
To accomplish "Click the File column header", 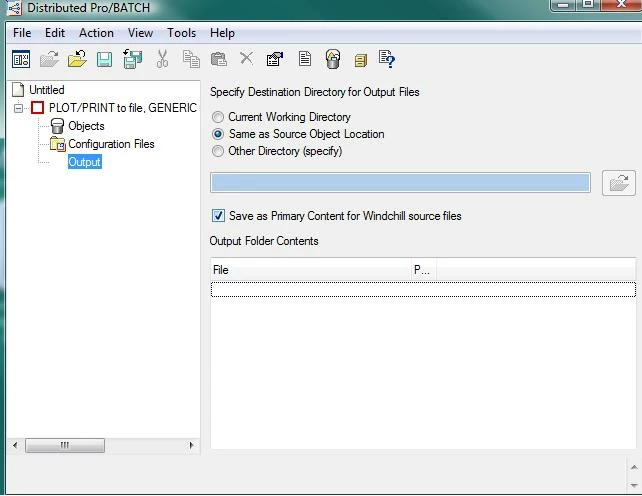I will [310, 270].
